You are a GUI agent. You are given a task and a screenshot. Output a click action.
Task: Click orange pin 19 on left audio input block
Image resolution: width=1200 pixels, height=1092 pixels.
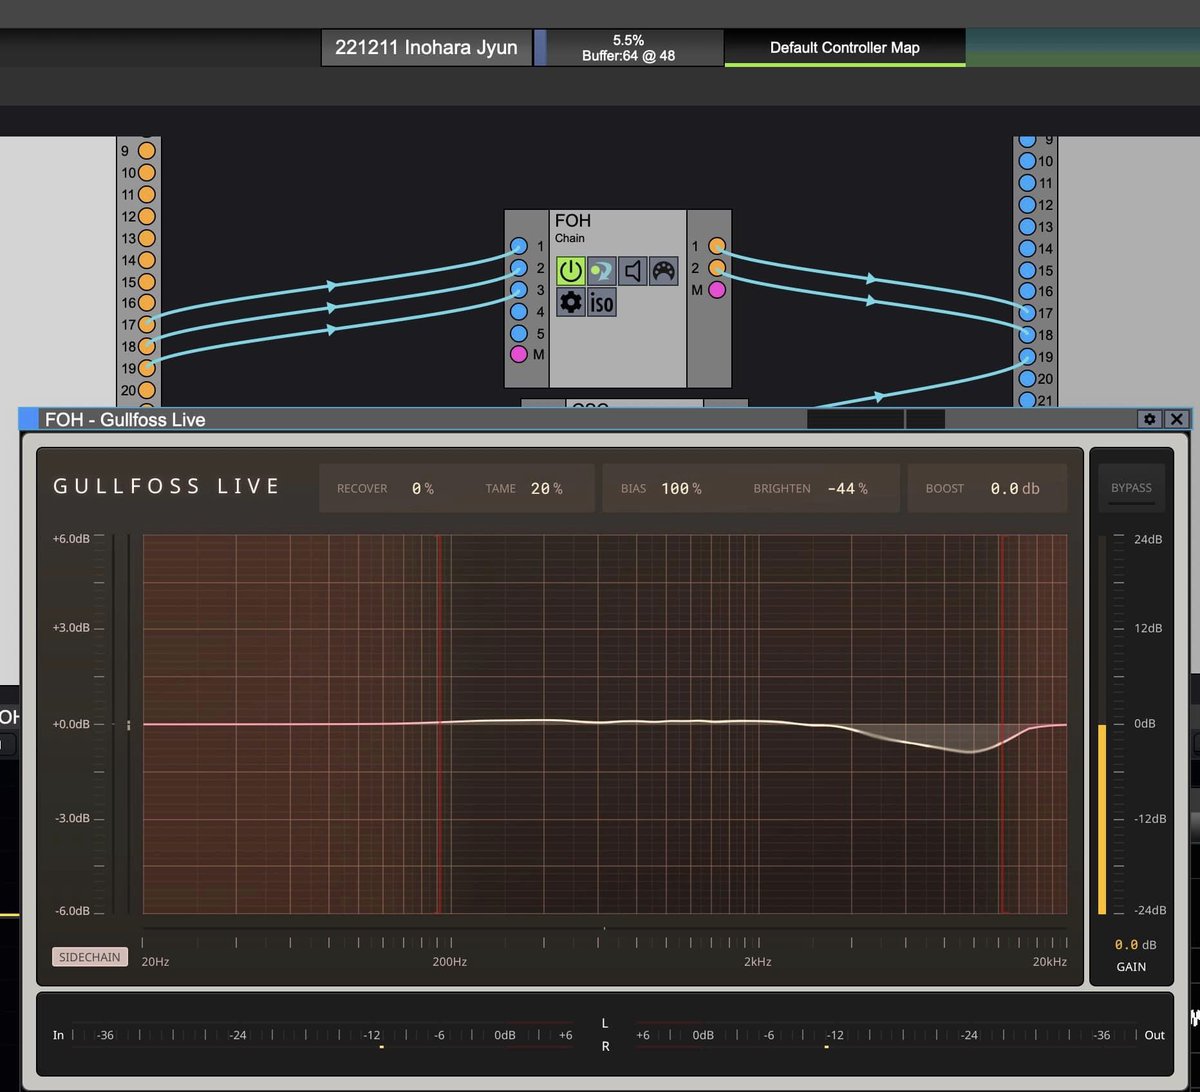pos(147,368)
